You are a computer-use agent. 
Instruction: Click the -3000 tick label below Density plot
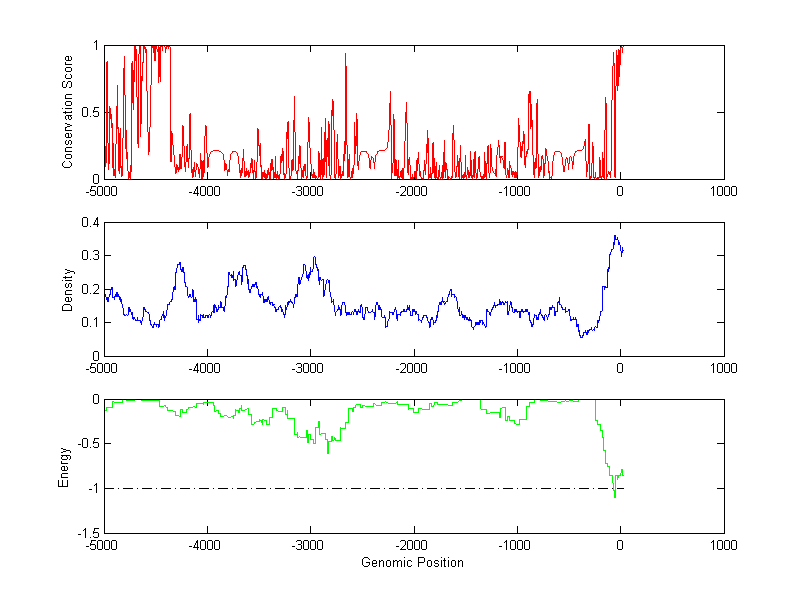coord(310,368)
